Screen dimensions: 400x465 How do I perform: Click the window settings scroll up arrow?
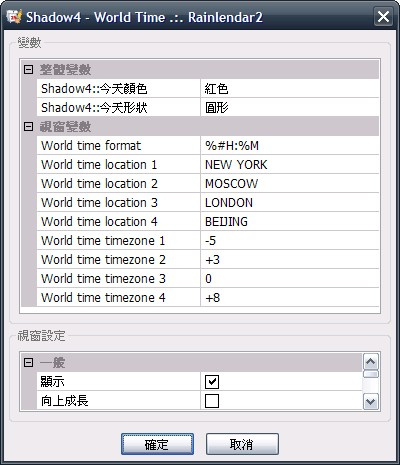point(371,362)
